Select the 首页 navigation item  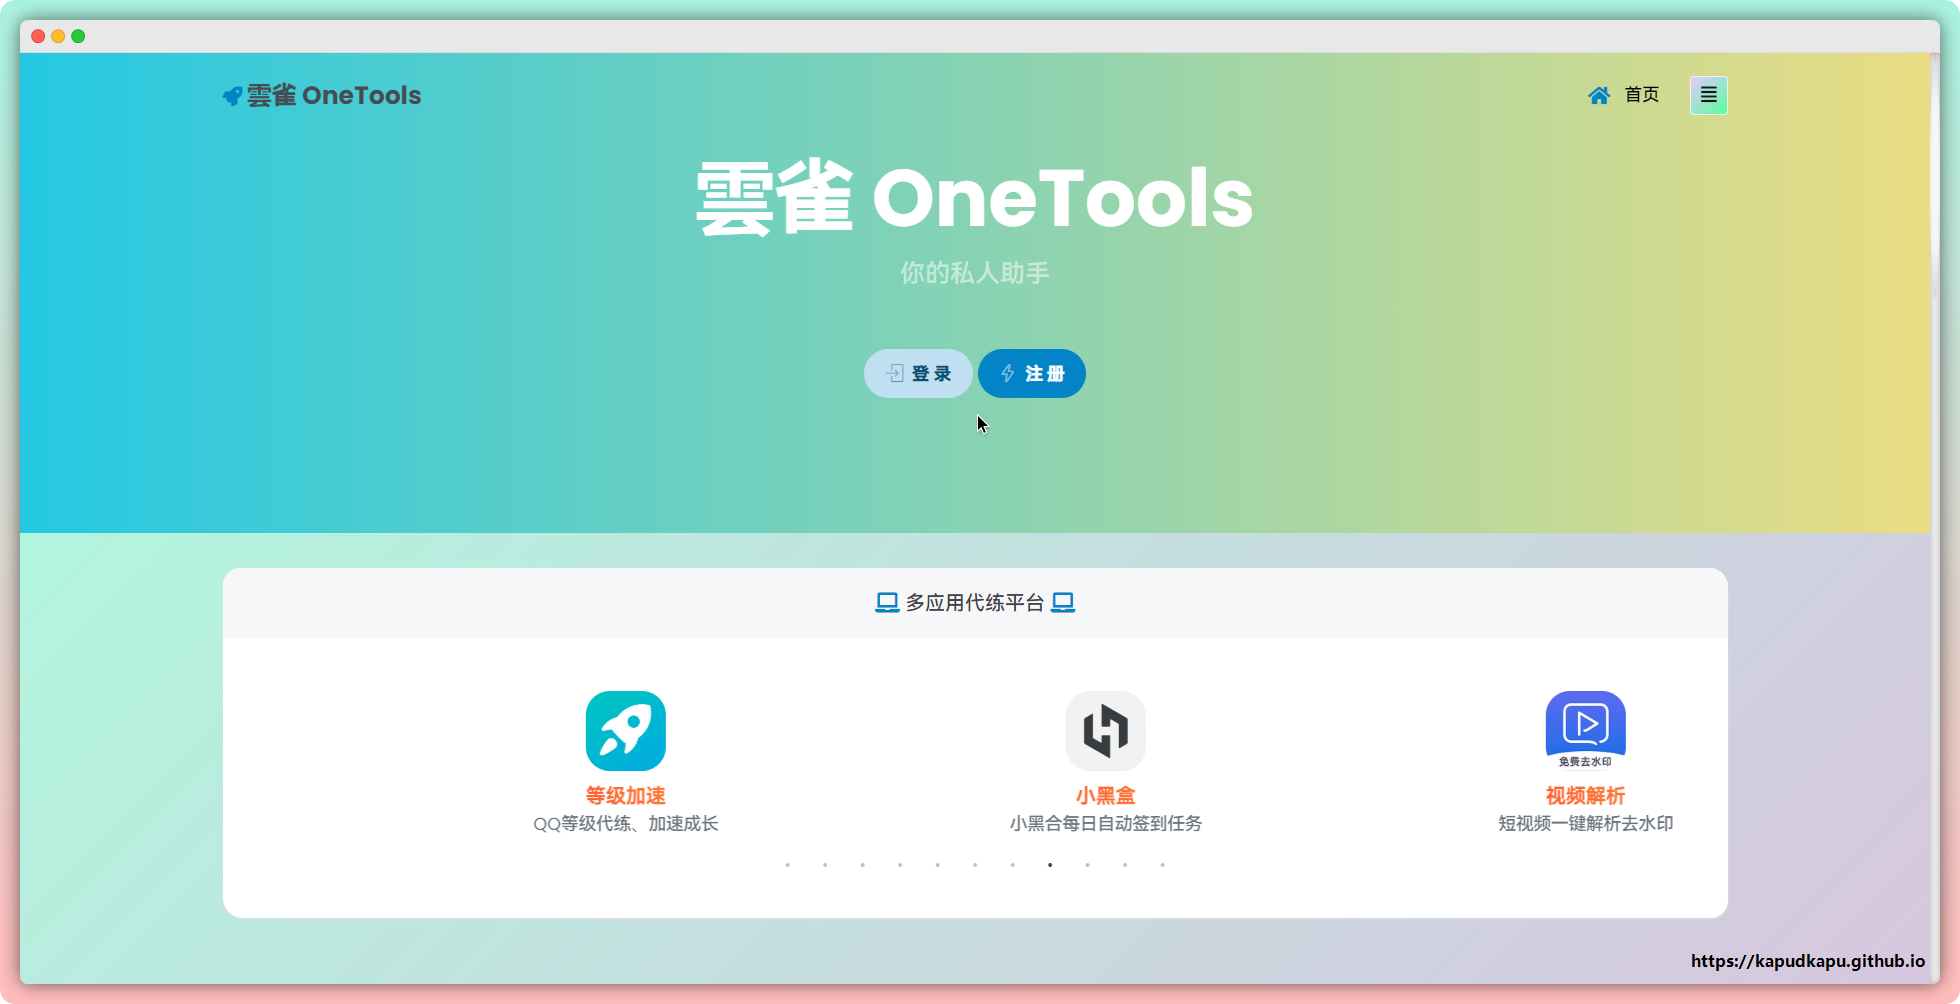pyautogui.click(x=1641, y=95)
